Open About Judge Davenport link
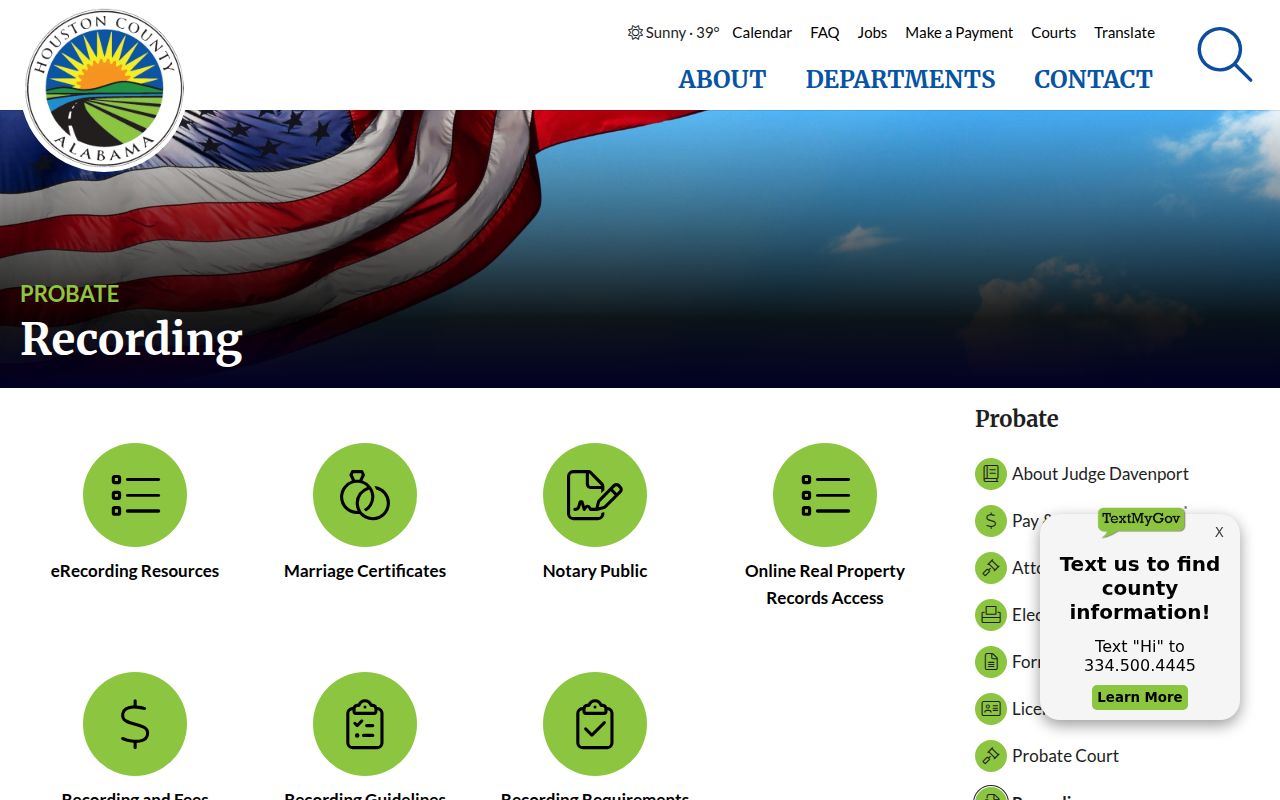Image resolution: width=1280 pixels, height=800 pixels. 1100,474
